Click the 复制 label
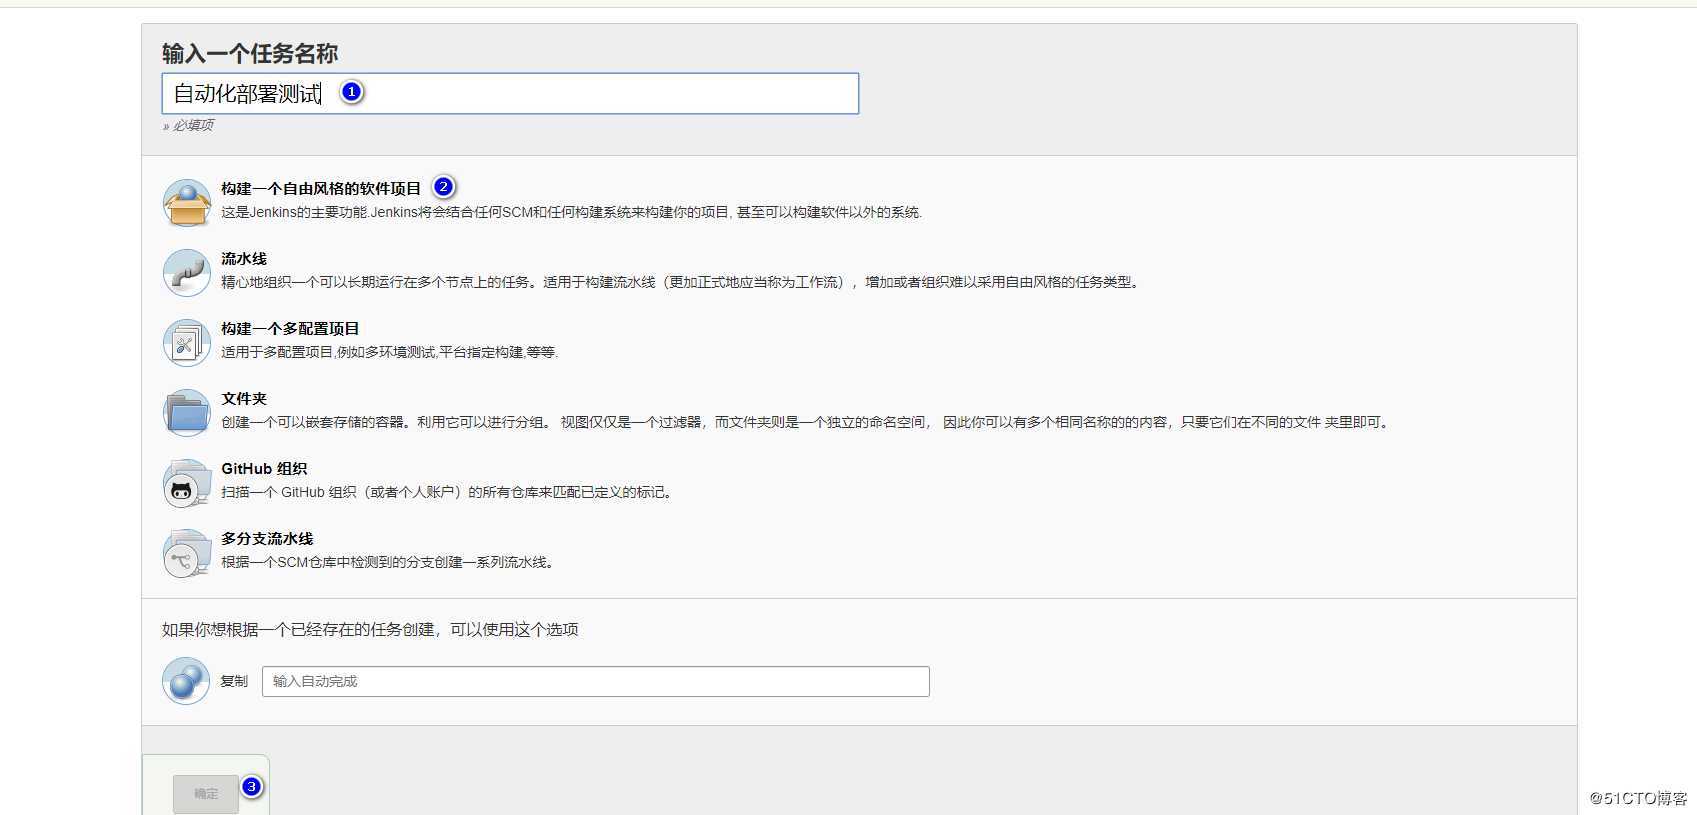 coord(234,681)
